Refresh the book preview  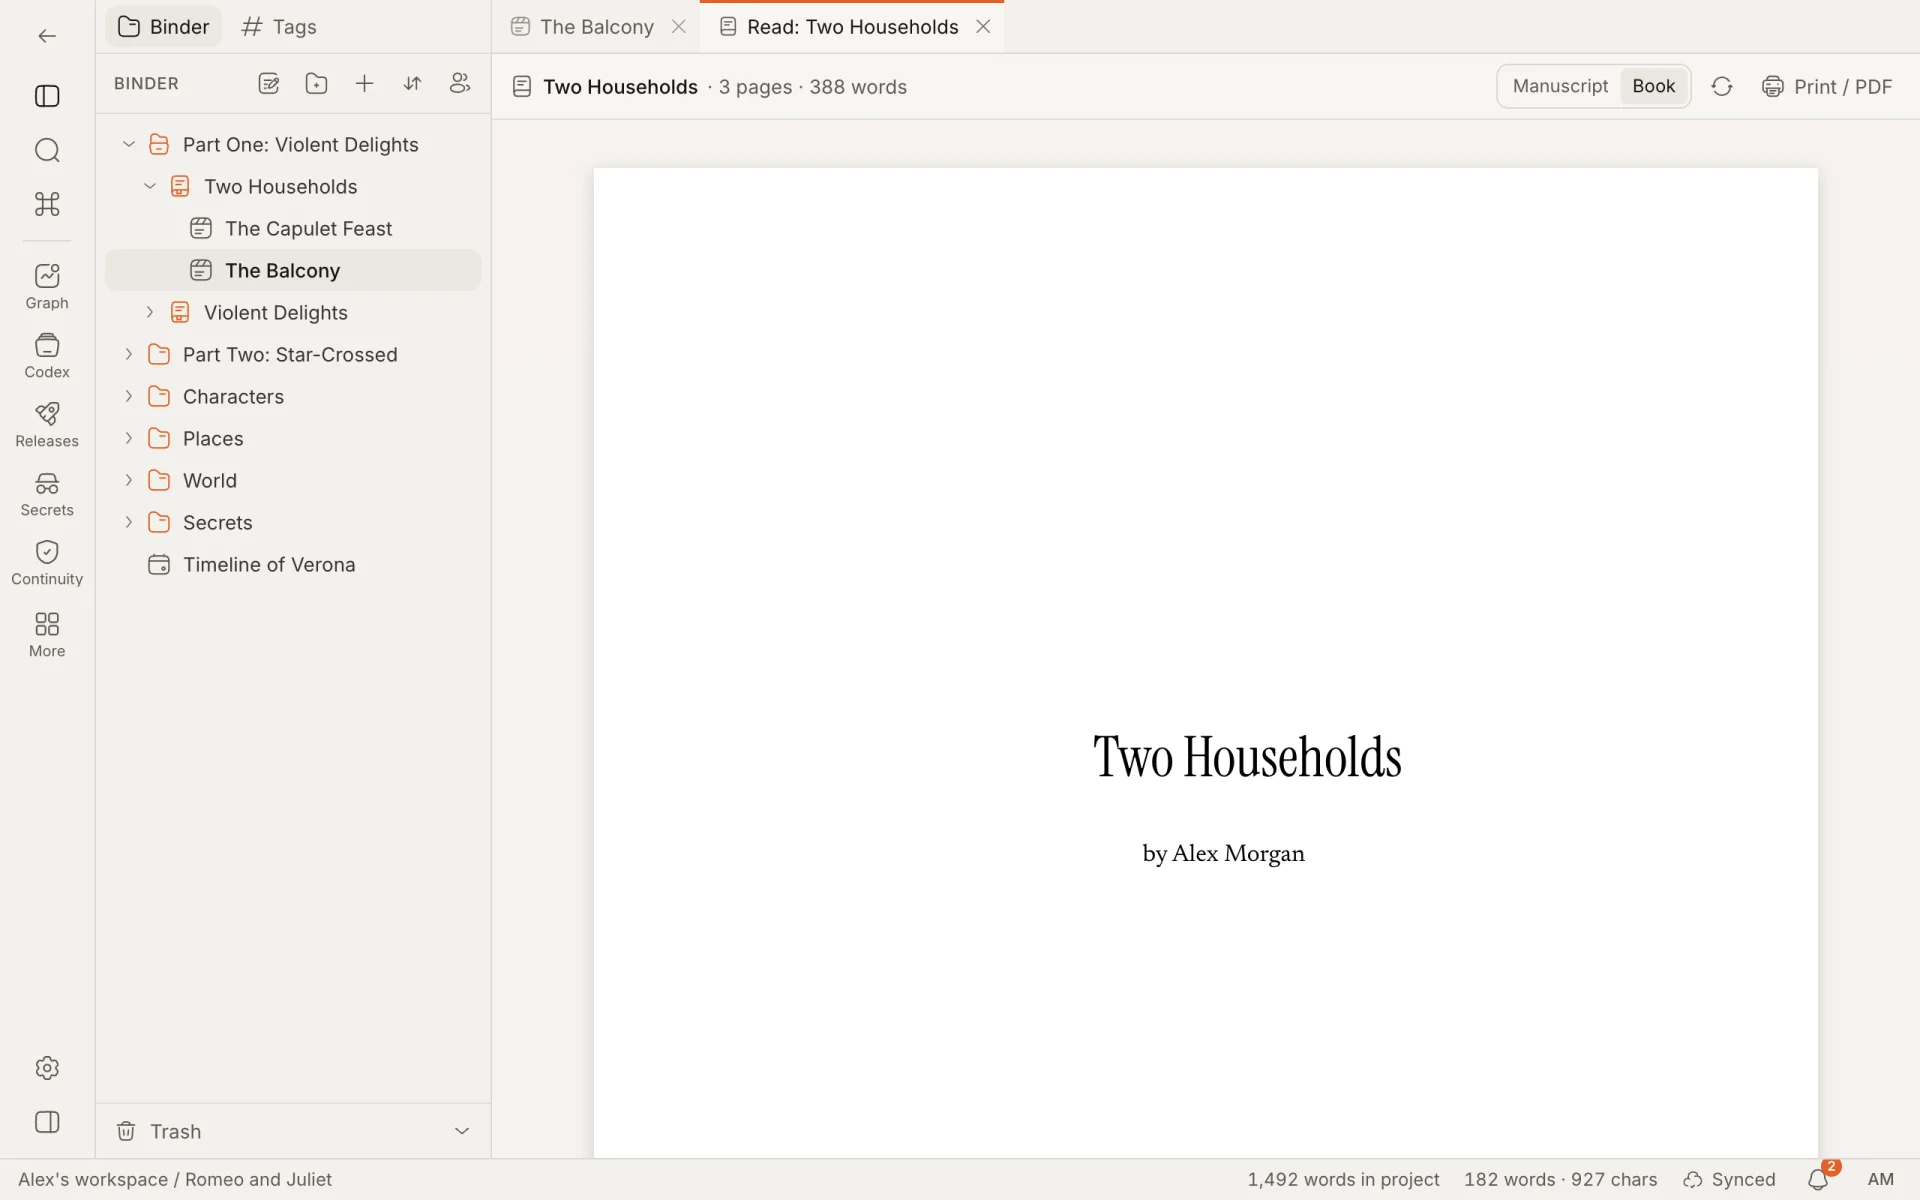(x=1721, y=87)
